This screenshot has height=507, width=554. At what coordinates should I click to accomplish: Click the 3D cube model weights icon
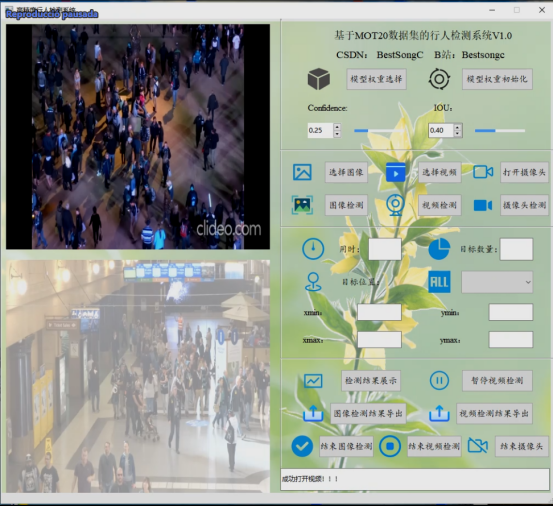[318, 78]
